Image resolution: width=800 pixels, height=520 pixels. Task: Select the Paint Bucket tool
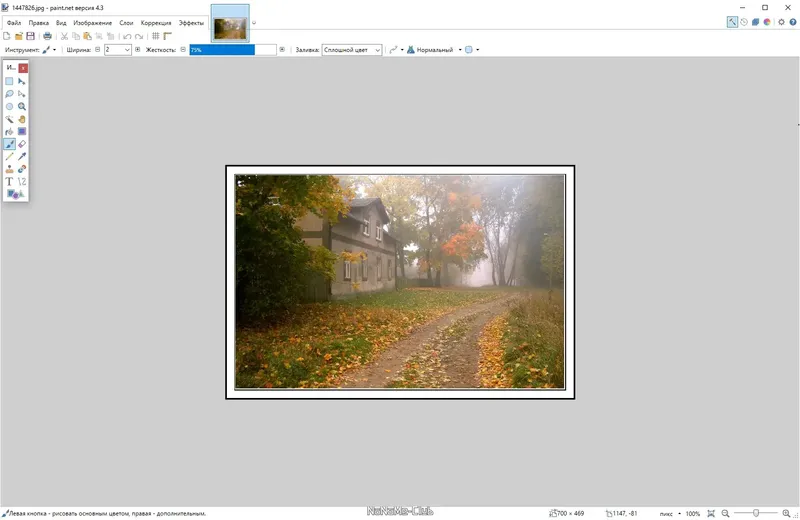(x=9, y=131)
